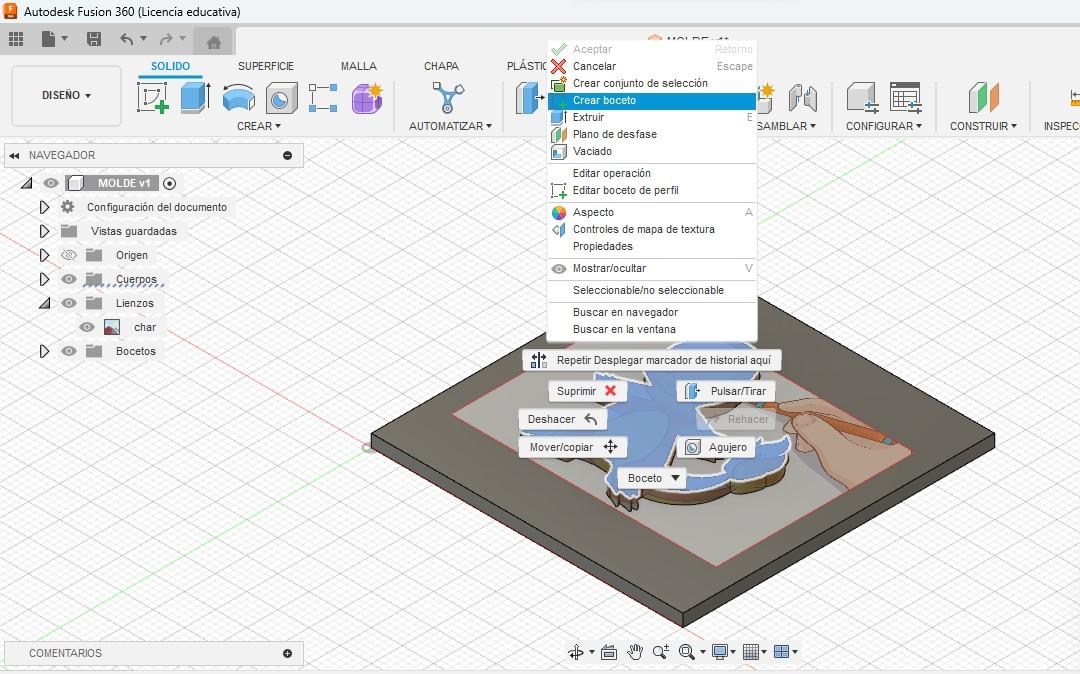The width and height of the screenshot is (1080, 674).
Task: Choose Crear boceto in context menu
Action: [652, 101]
